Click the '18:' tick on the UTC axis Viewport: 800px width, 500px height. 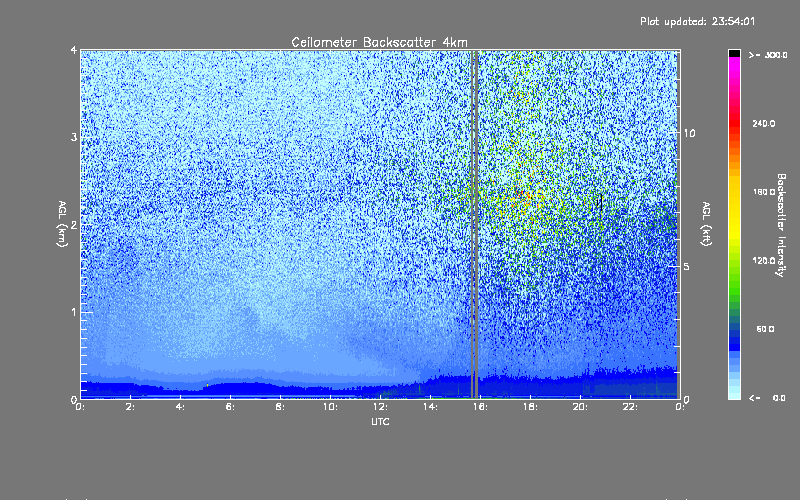coord(530,407)
